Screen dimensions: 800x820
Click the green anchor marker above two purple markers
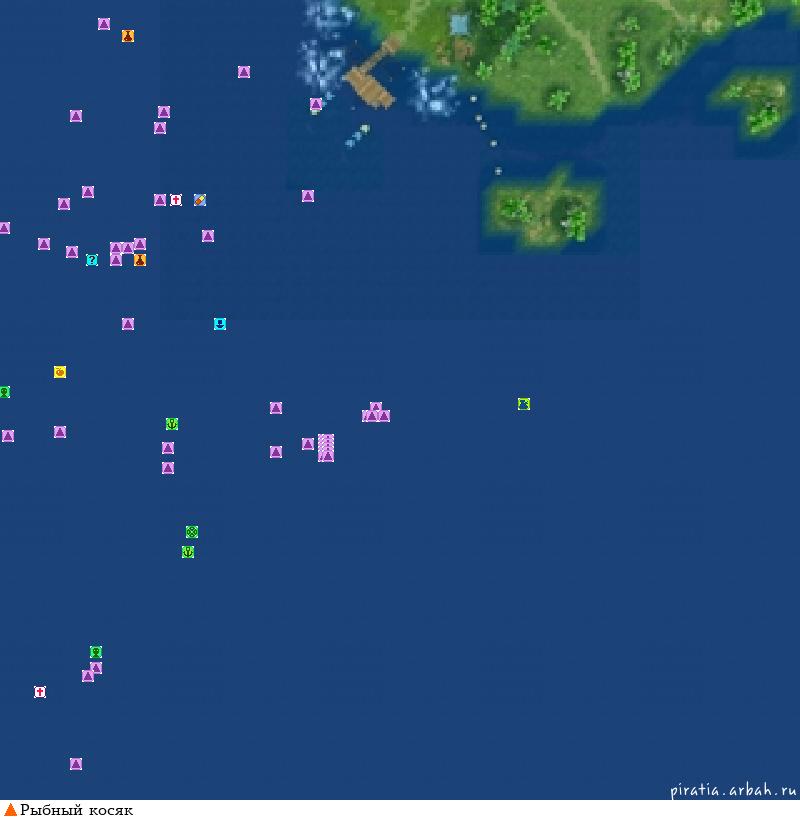[172, 424]
